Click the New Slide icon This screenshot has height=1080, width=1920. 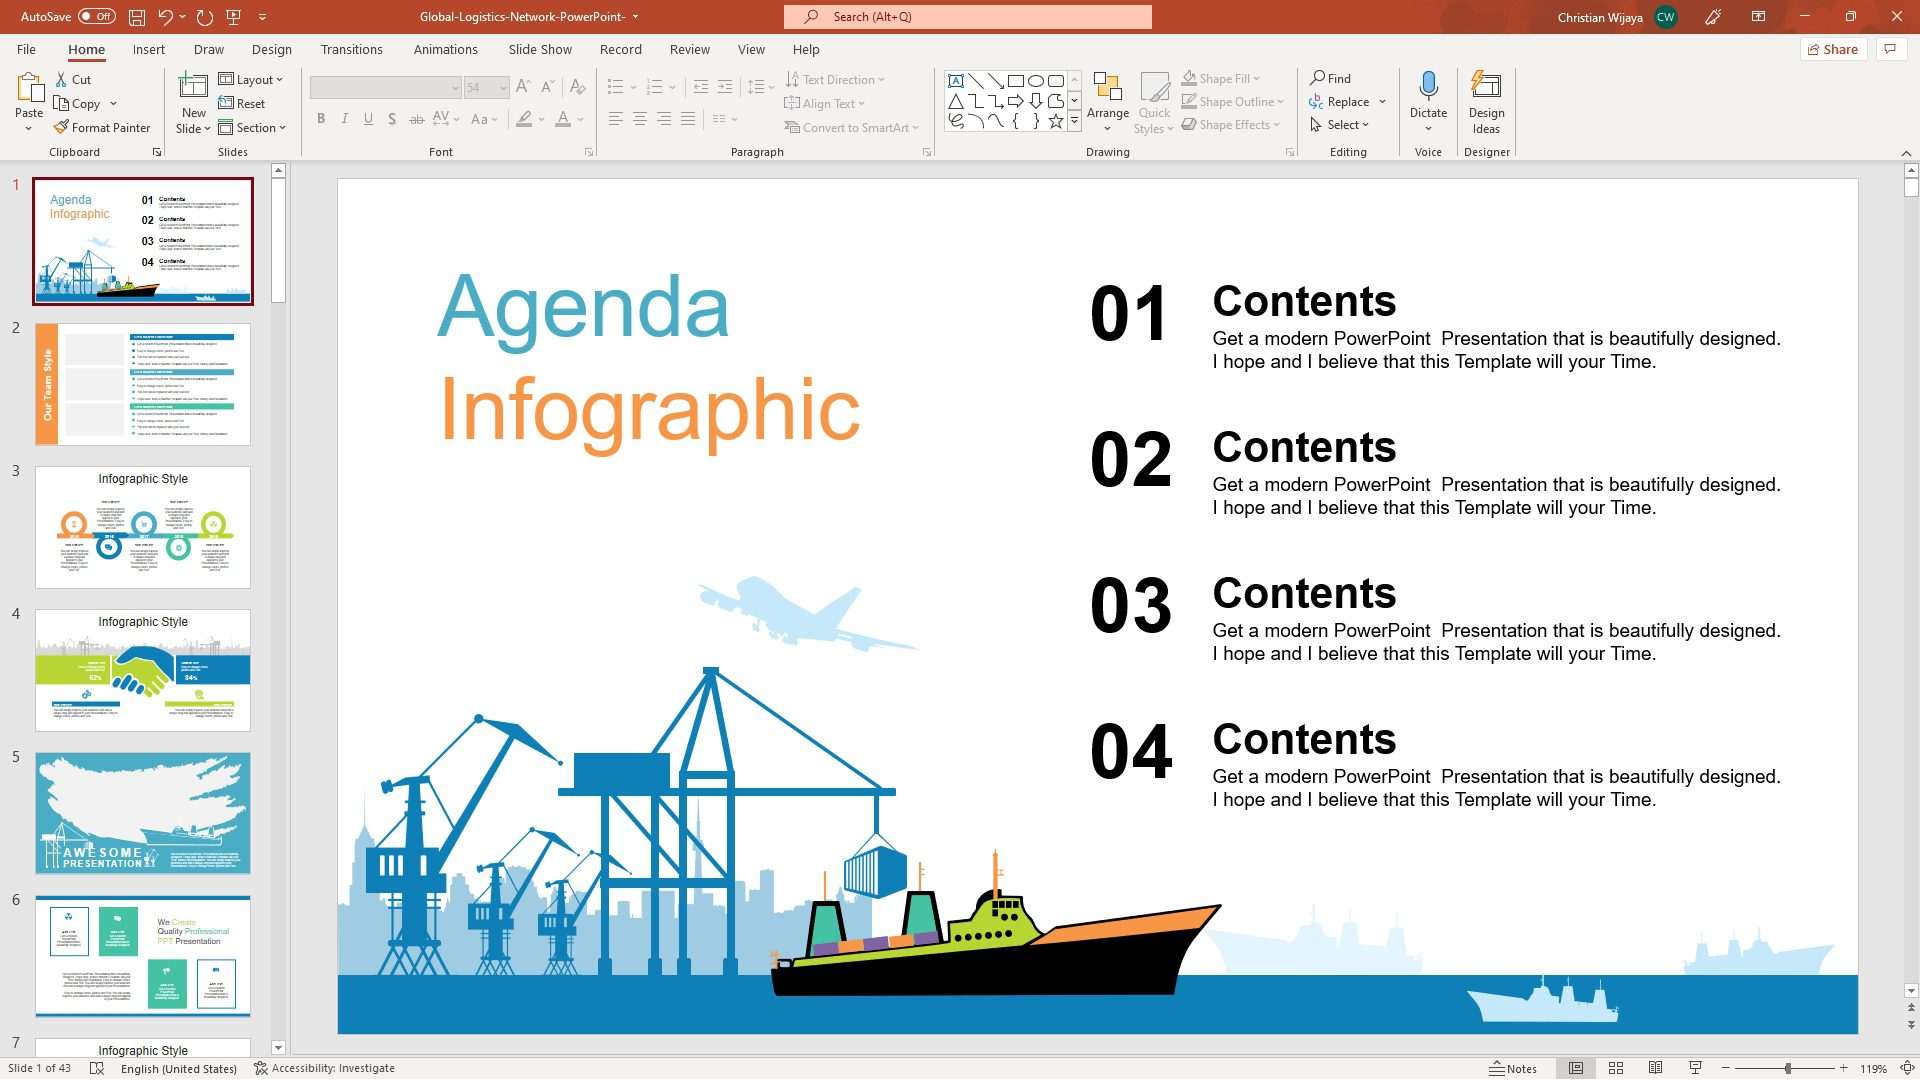pyautogui.click(x=193, y=87)
